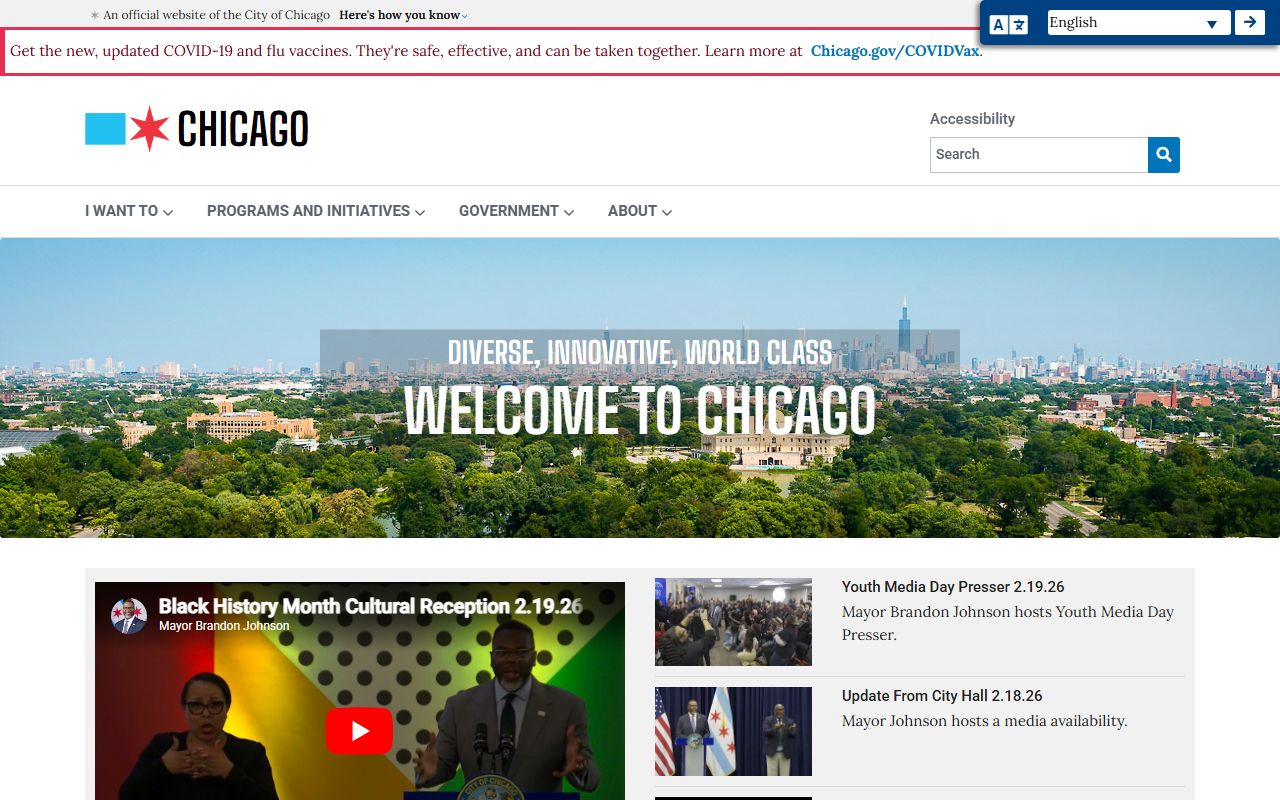Click the WELCOME TO CHICAGO hero heading
The width and height of the screenshot is (1280, 800).
point(640,409)
